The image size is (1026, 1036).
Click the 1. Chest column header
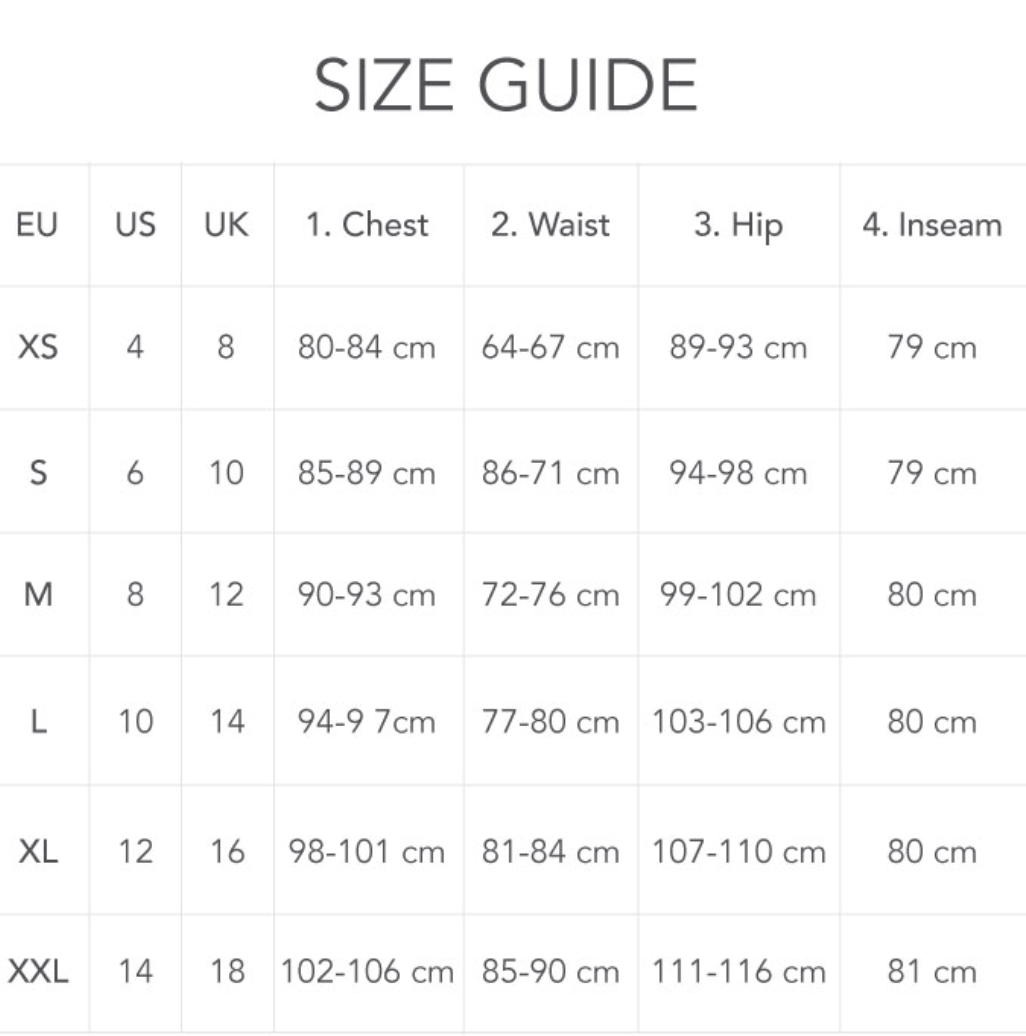coord(367,225)
